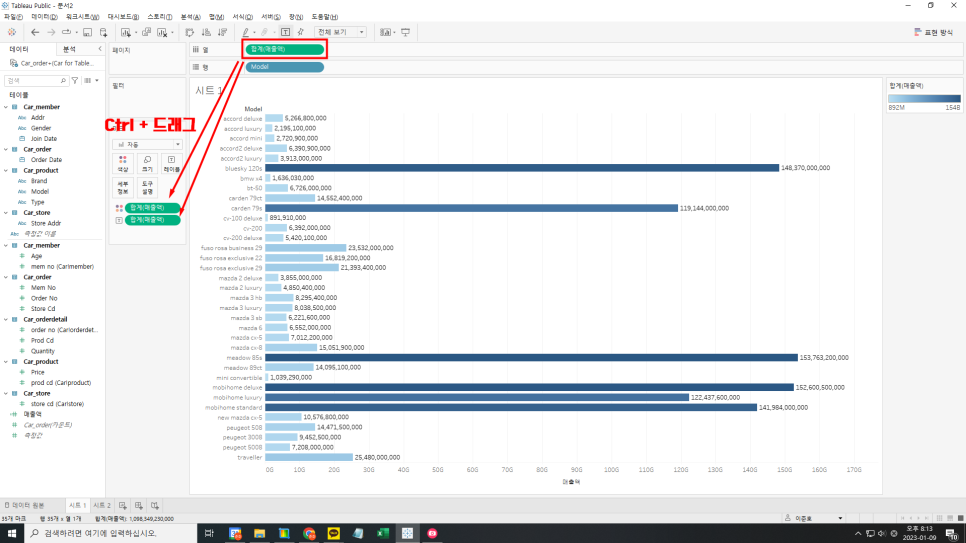This screenshot has width=966, height=543.
Task: Click the 도구 설명 (Tooltip) marks button
Action: pos(147,187)
